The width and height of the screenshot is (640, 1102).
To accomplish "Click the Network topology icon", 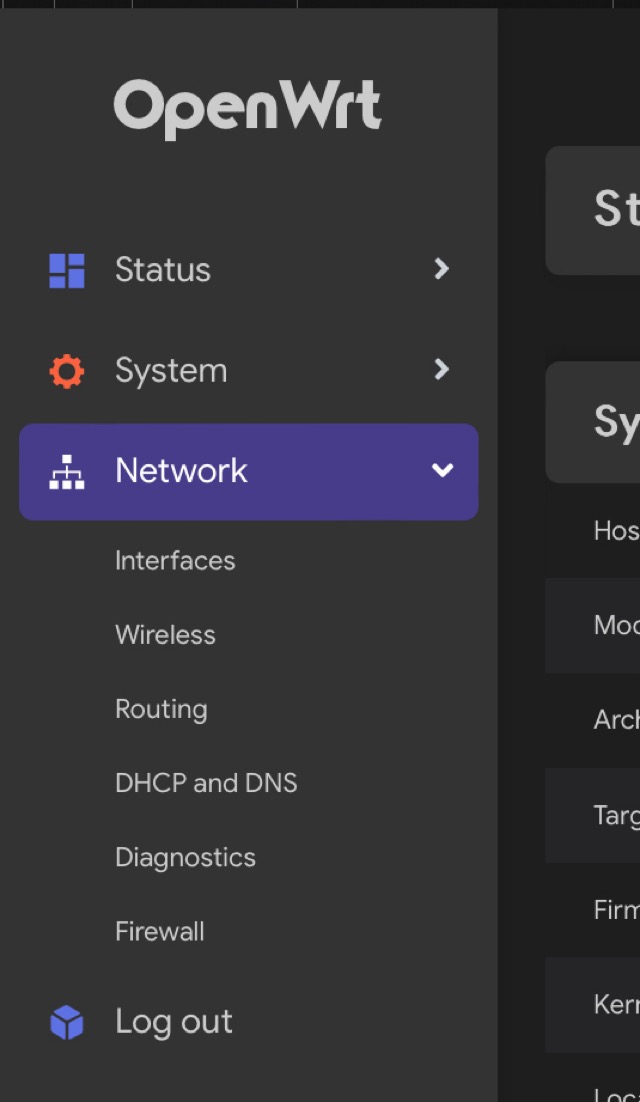I will click(67, 472).
